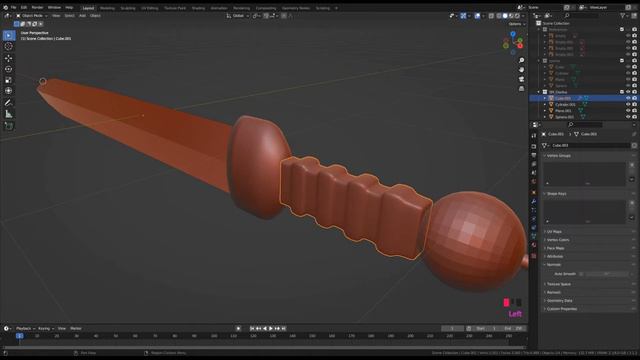Select the Rotate tool
This screenshot has width=640, height=360.
(x=9, y=69)
